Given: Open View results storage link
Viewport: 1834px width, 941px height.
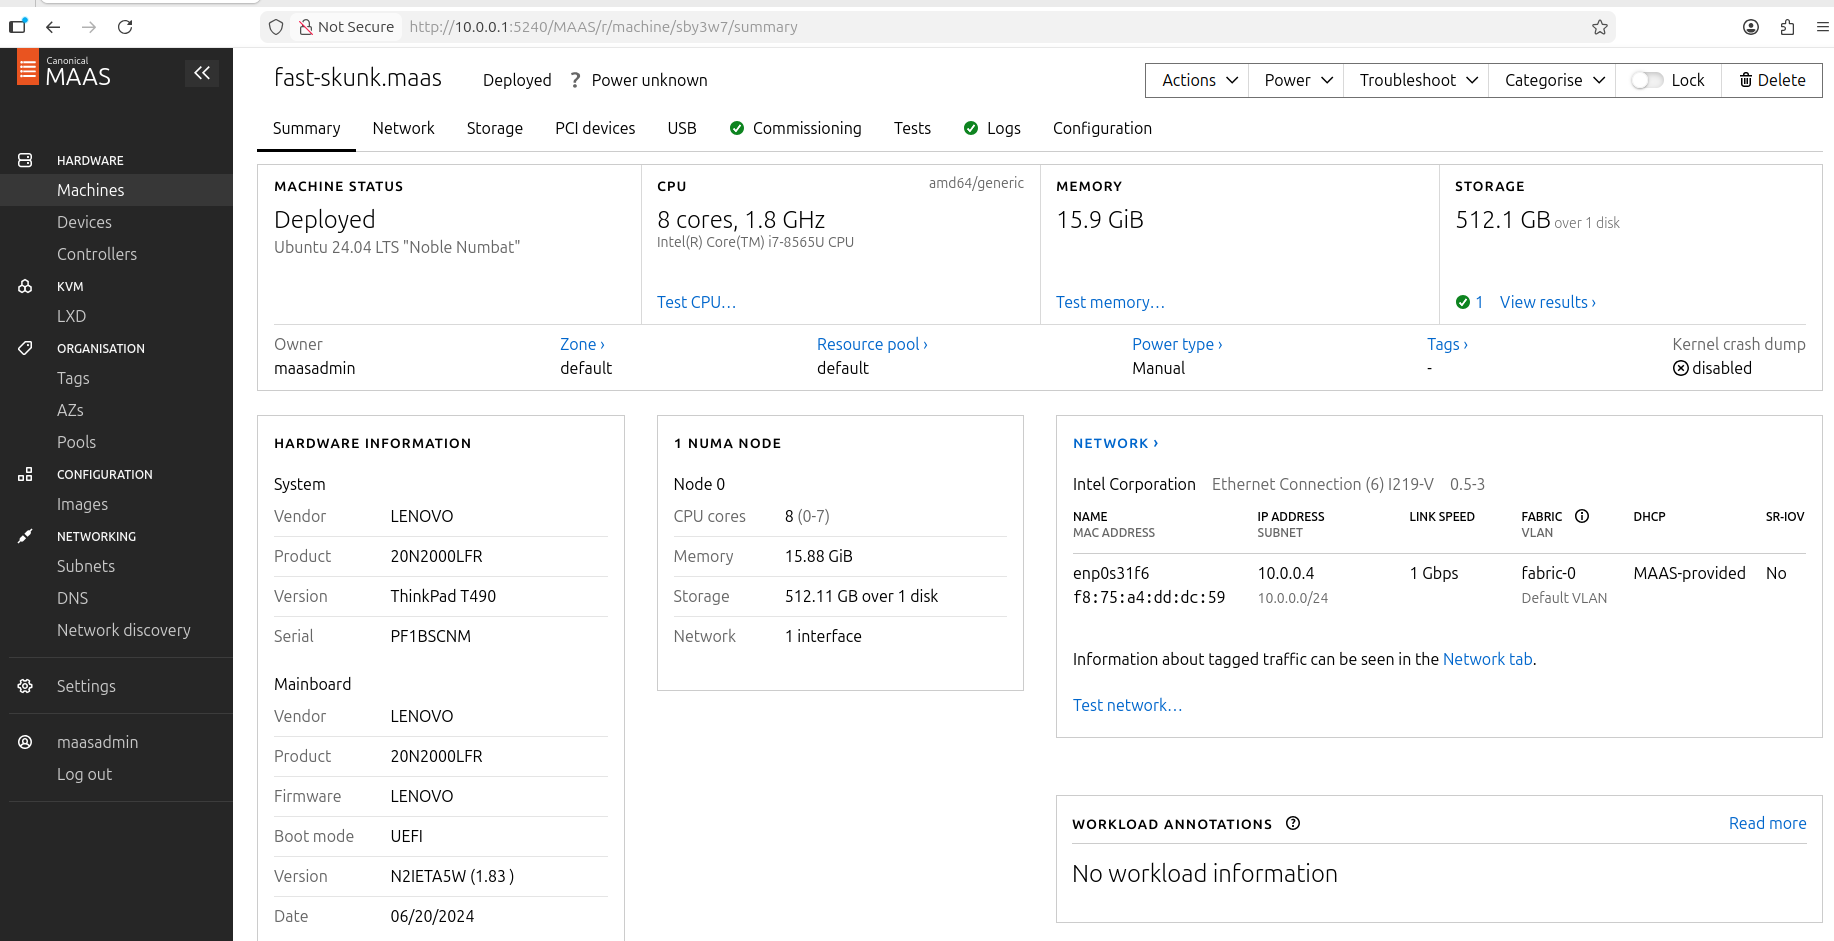Looking at the screenshot, I should [1547, 302].
